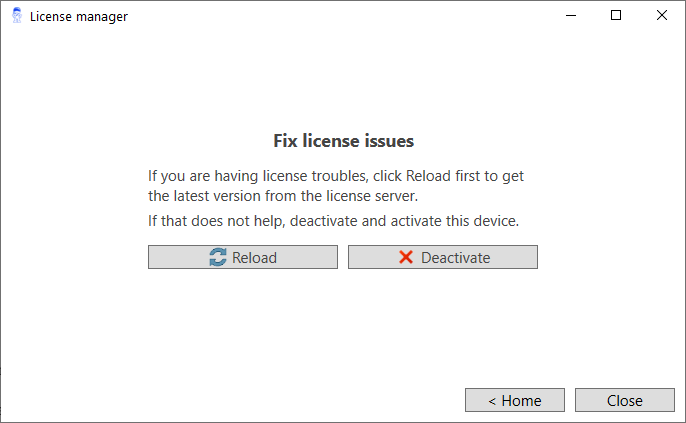Click the "If that does not help" sentence
This screenshot has width=686, height=423.
(x=333, y=220)
